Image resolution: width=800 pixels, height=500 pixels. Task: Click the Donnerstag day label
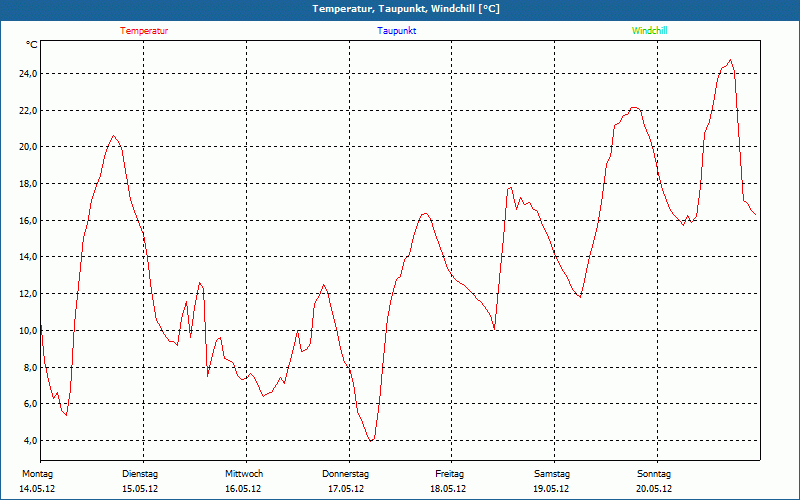(345, 474)
